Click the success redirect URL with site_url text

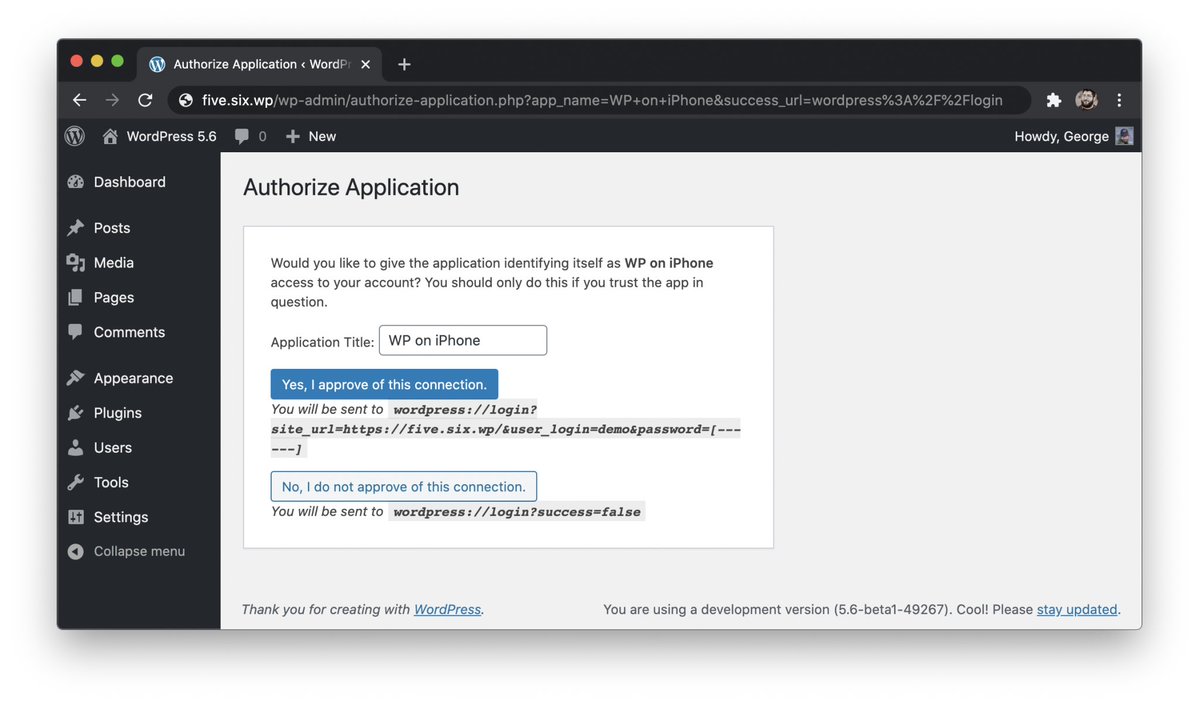pos(505,429)
